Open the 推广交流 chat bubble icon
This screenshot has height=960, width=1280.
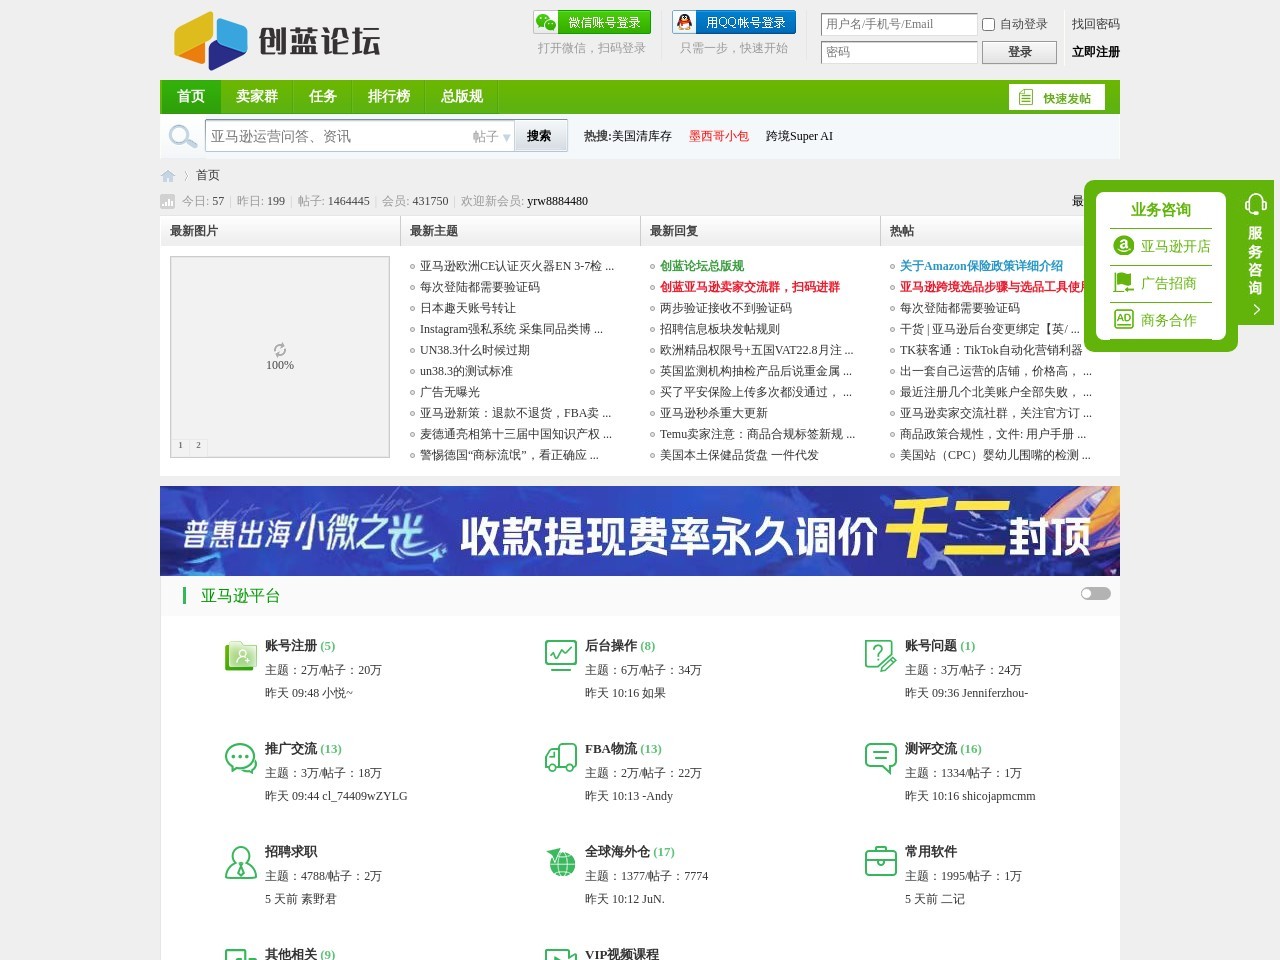pyautogui.click(x=241, y=759)
